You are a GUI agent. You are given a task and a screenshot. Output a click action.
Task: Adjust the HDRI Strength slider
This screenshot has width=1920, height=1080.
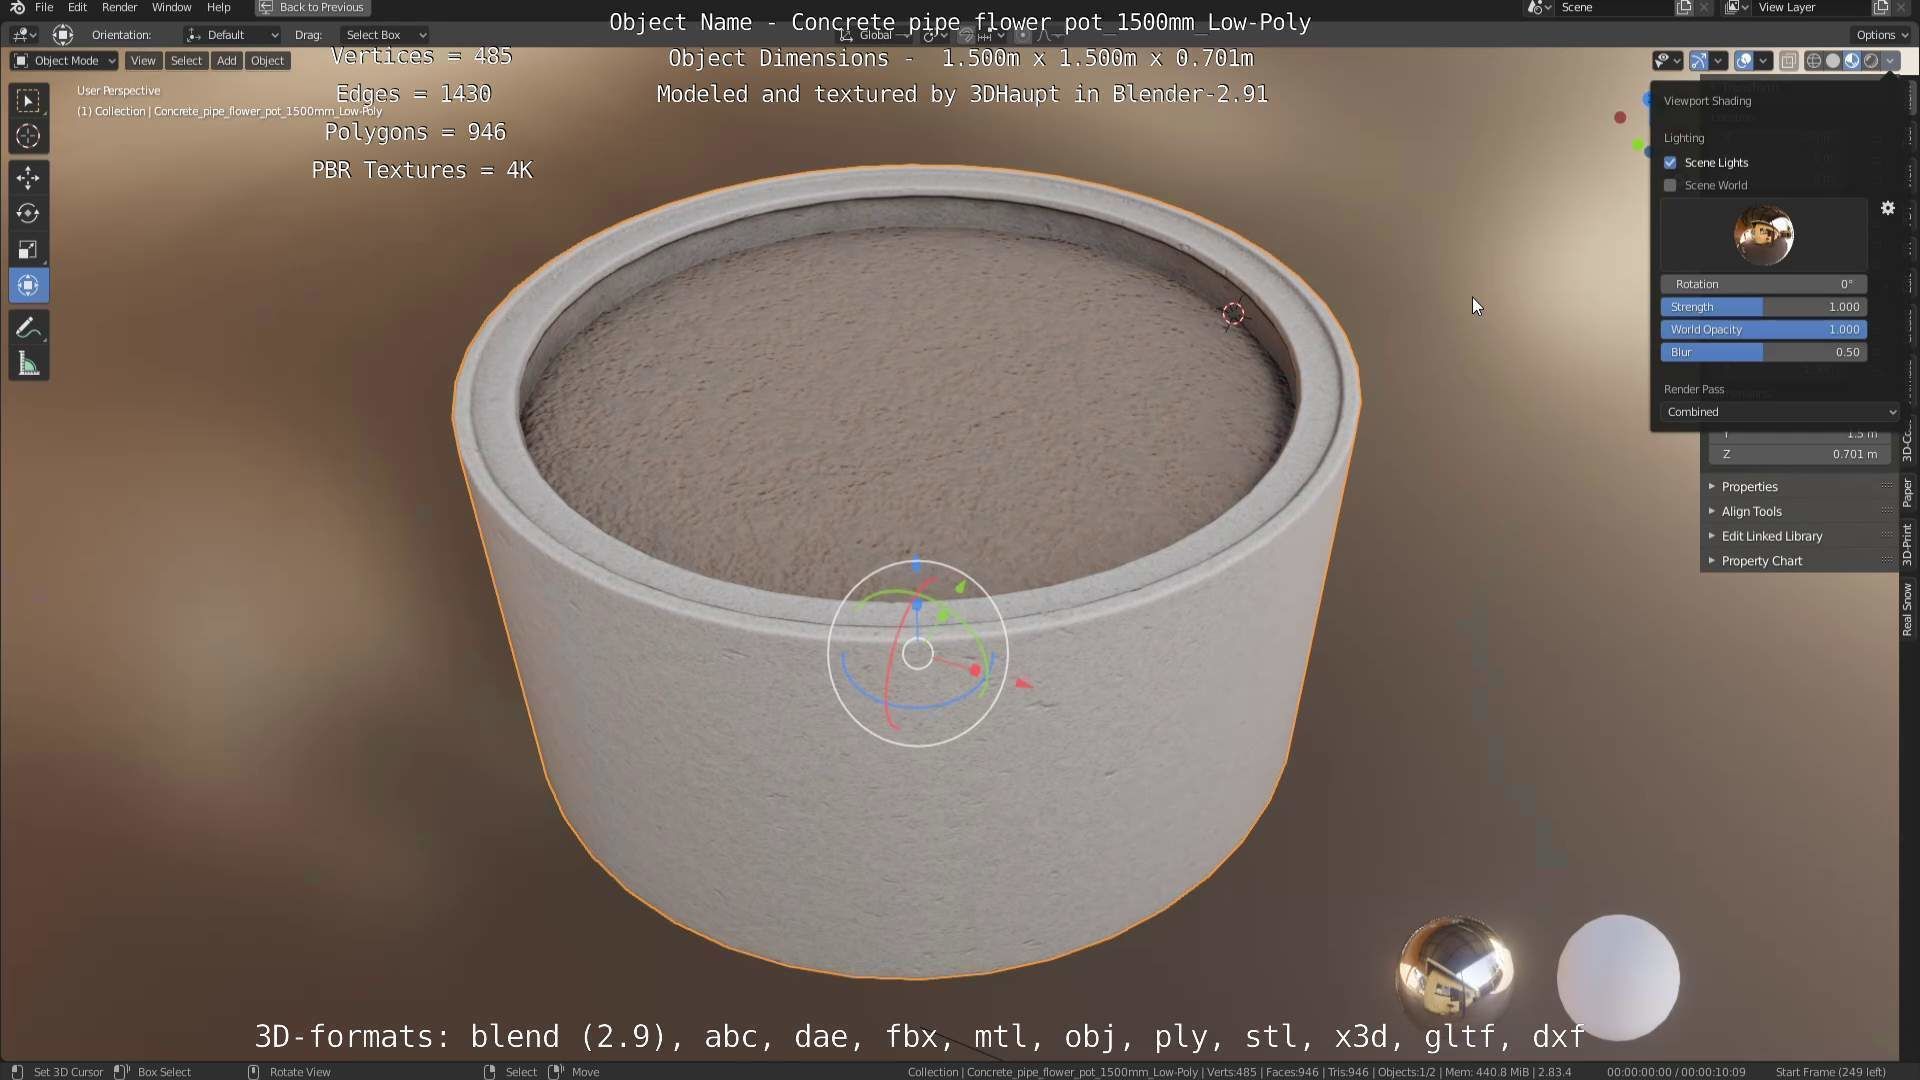click(x=1764, y=307)
